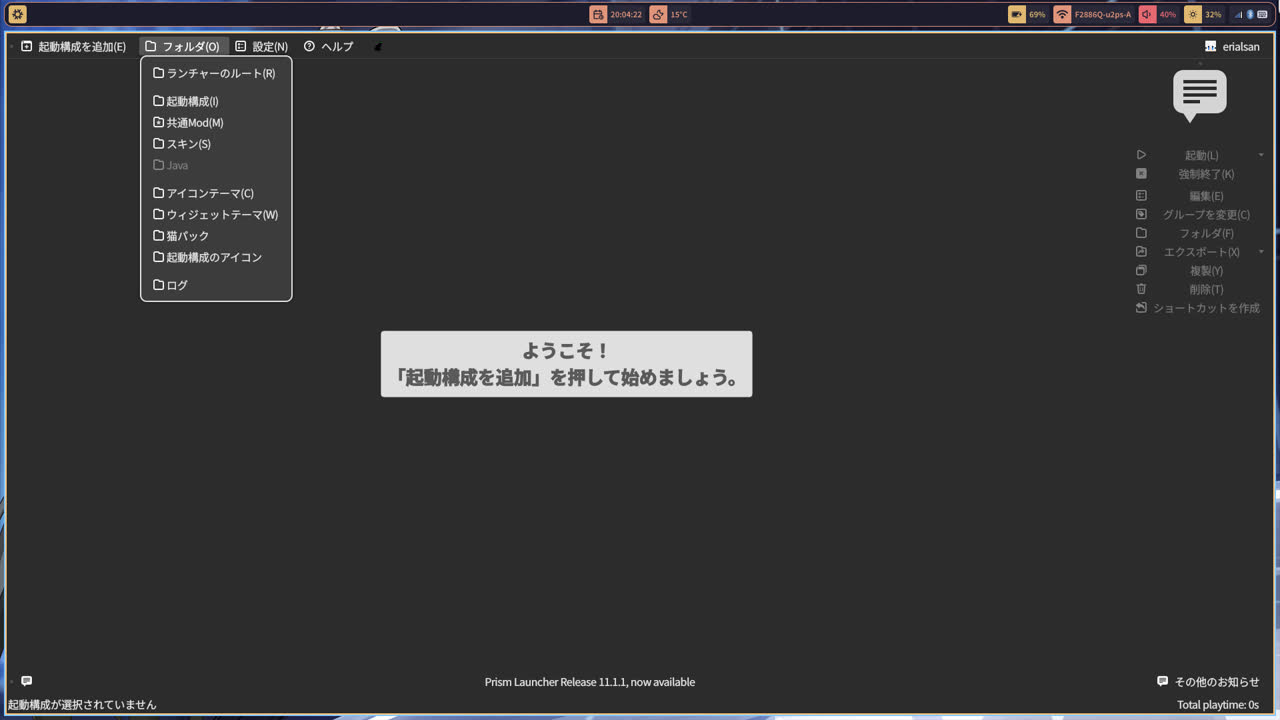Expand the dropdown arrow beside エクスポート(X)
1280x720 pixels.
click(1261, 252)
